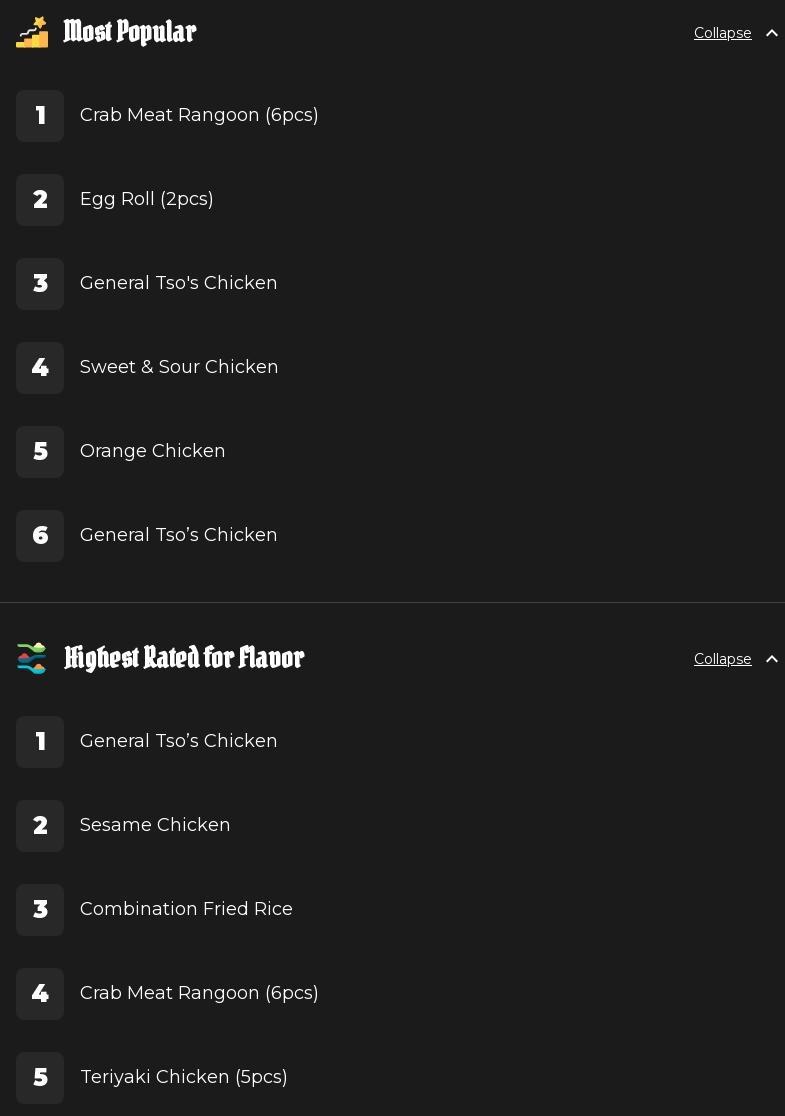This screenshot has width=785, height=1116.
Task: Select Orange Chicken from the list
Action: 153,451
